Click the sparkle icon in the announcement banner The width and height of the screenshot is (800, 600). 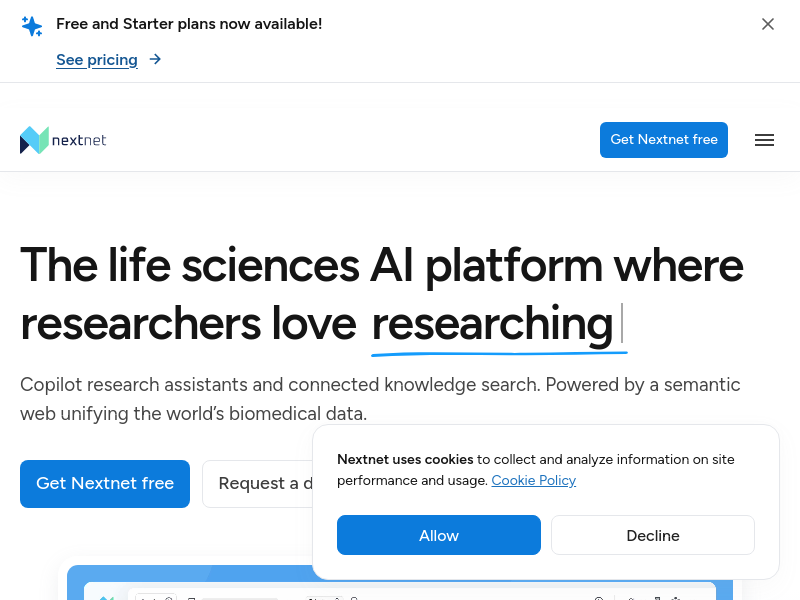32,26
